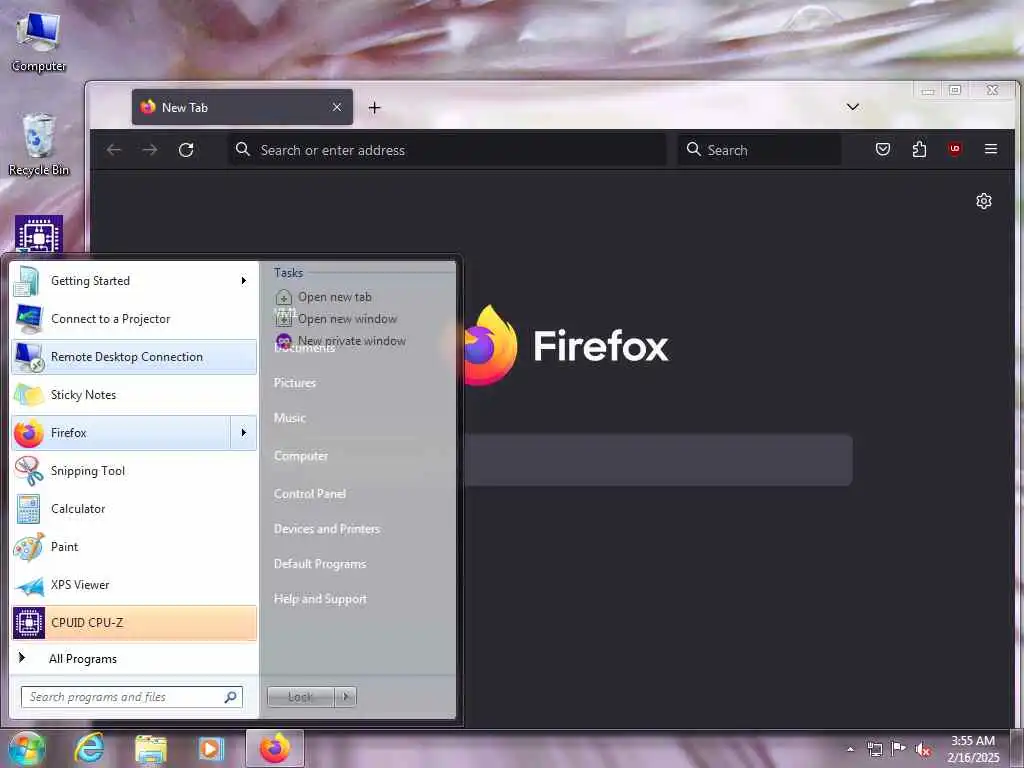Click the Windows Start orb
This screenshot has width=1024, height=768.
coord(26,749)
